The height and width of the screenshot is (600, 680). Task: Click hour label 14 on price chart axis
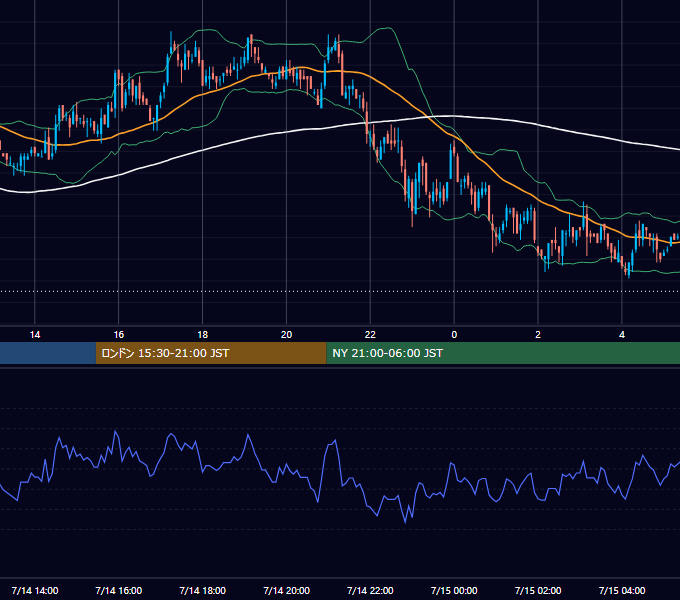click(35, 335)
